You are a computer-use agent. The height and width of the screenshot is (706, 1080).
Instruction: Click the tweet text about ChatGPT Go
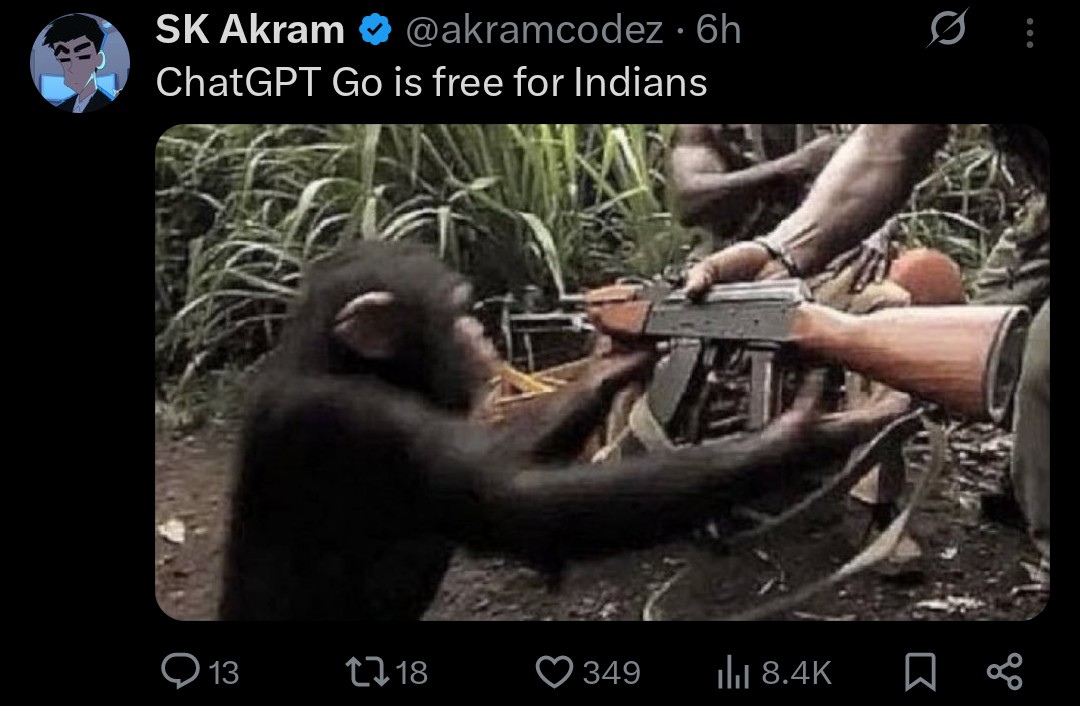(x=431, y=83)
